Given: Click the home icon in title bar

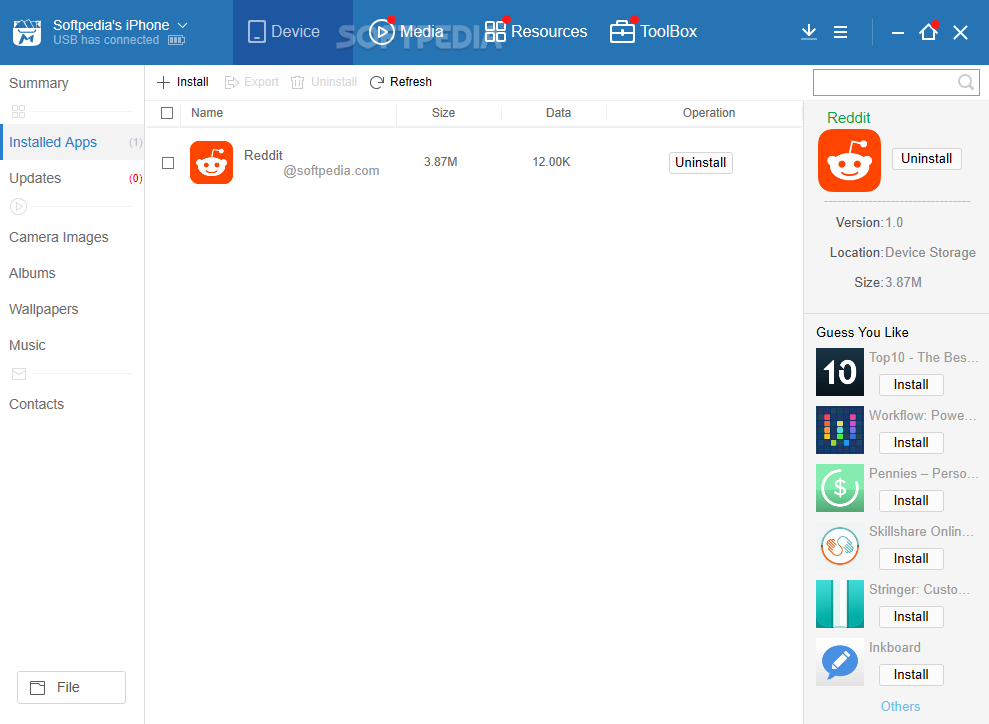Looking at the screenshot, I should point(928,32).
